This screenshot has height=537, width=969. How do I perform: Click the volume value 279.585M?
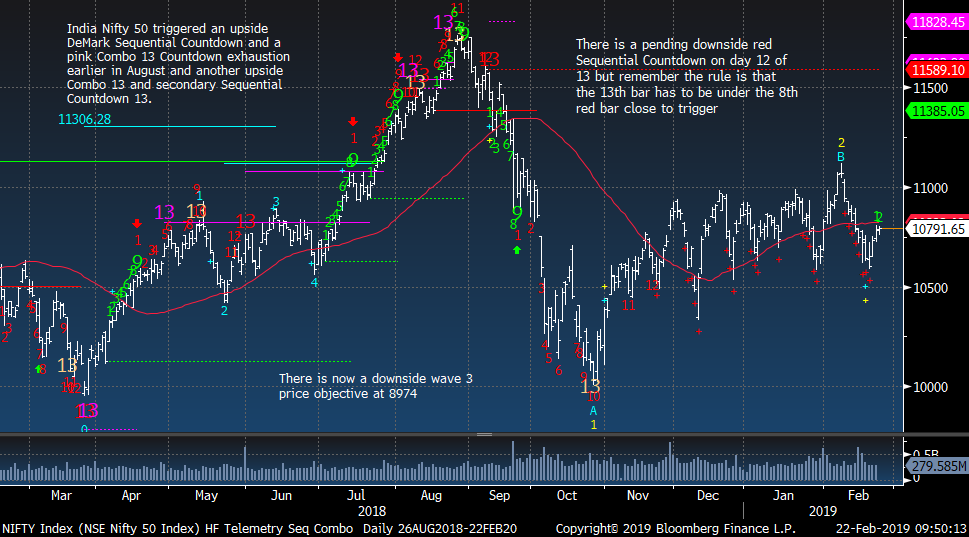pyautogui.click(x=937, y=466)
